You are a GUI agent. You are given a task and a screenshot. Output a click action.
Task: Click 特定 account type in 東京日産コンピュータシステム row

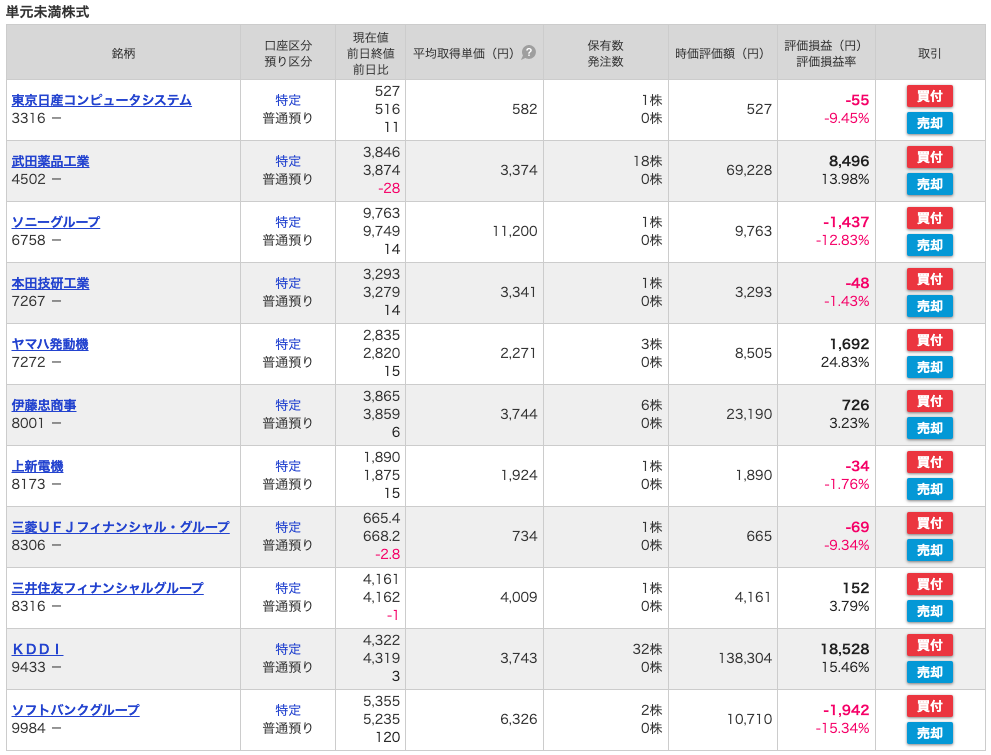pyautogui.click(x=288, y=100)
